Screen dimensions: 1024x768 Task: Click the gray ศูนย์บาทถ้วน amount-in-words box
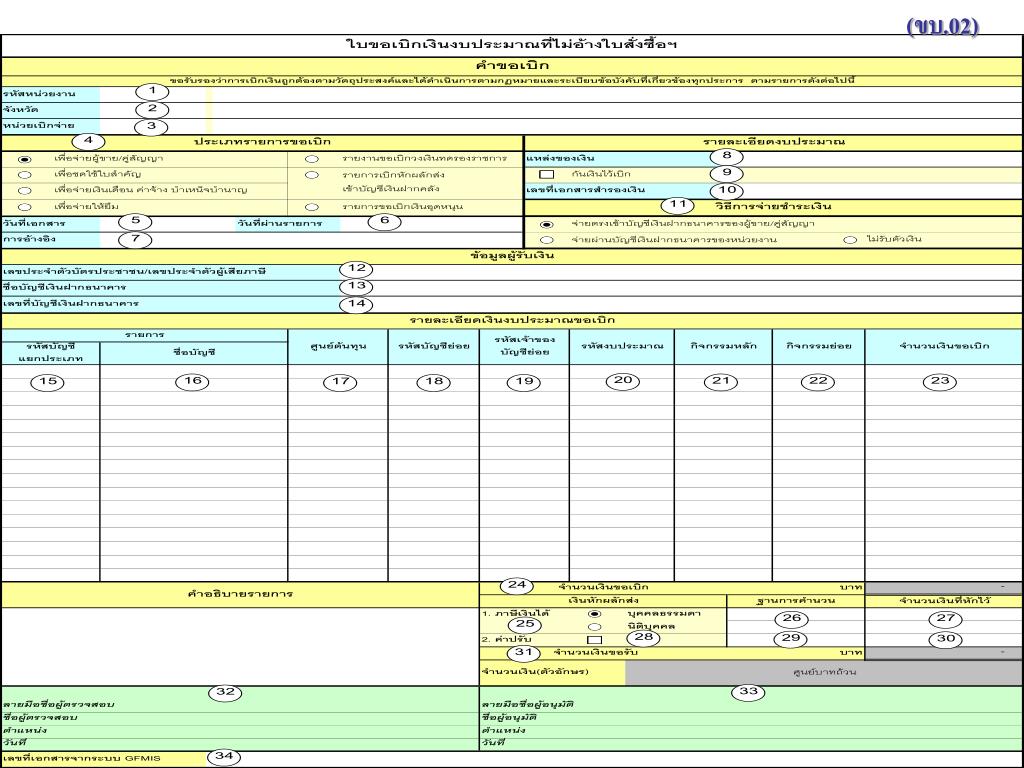click(x=824, y=672)
